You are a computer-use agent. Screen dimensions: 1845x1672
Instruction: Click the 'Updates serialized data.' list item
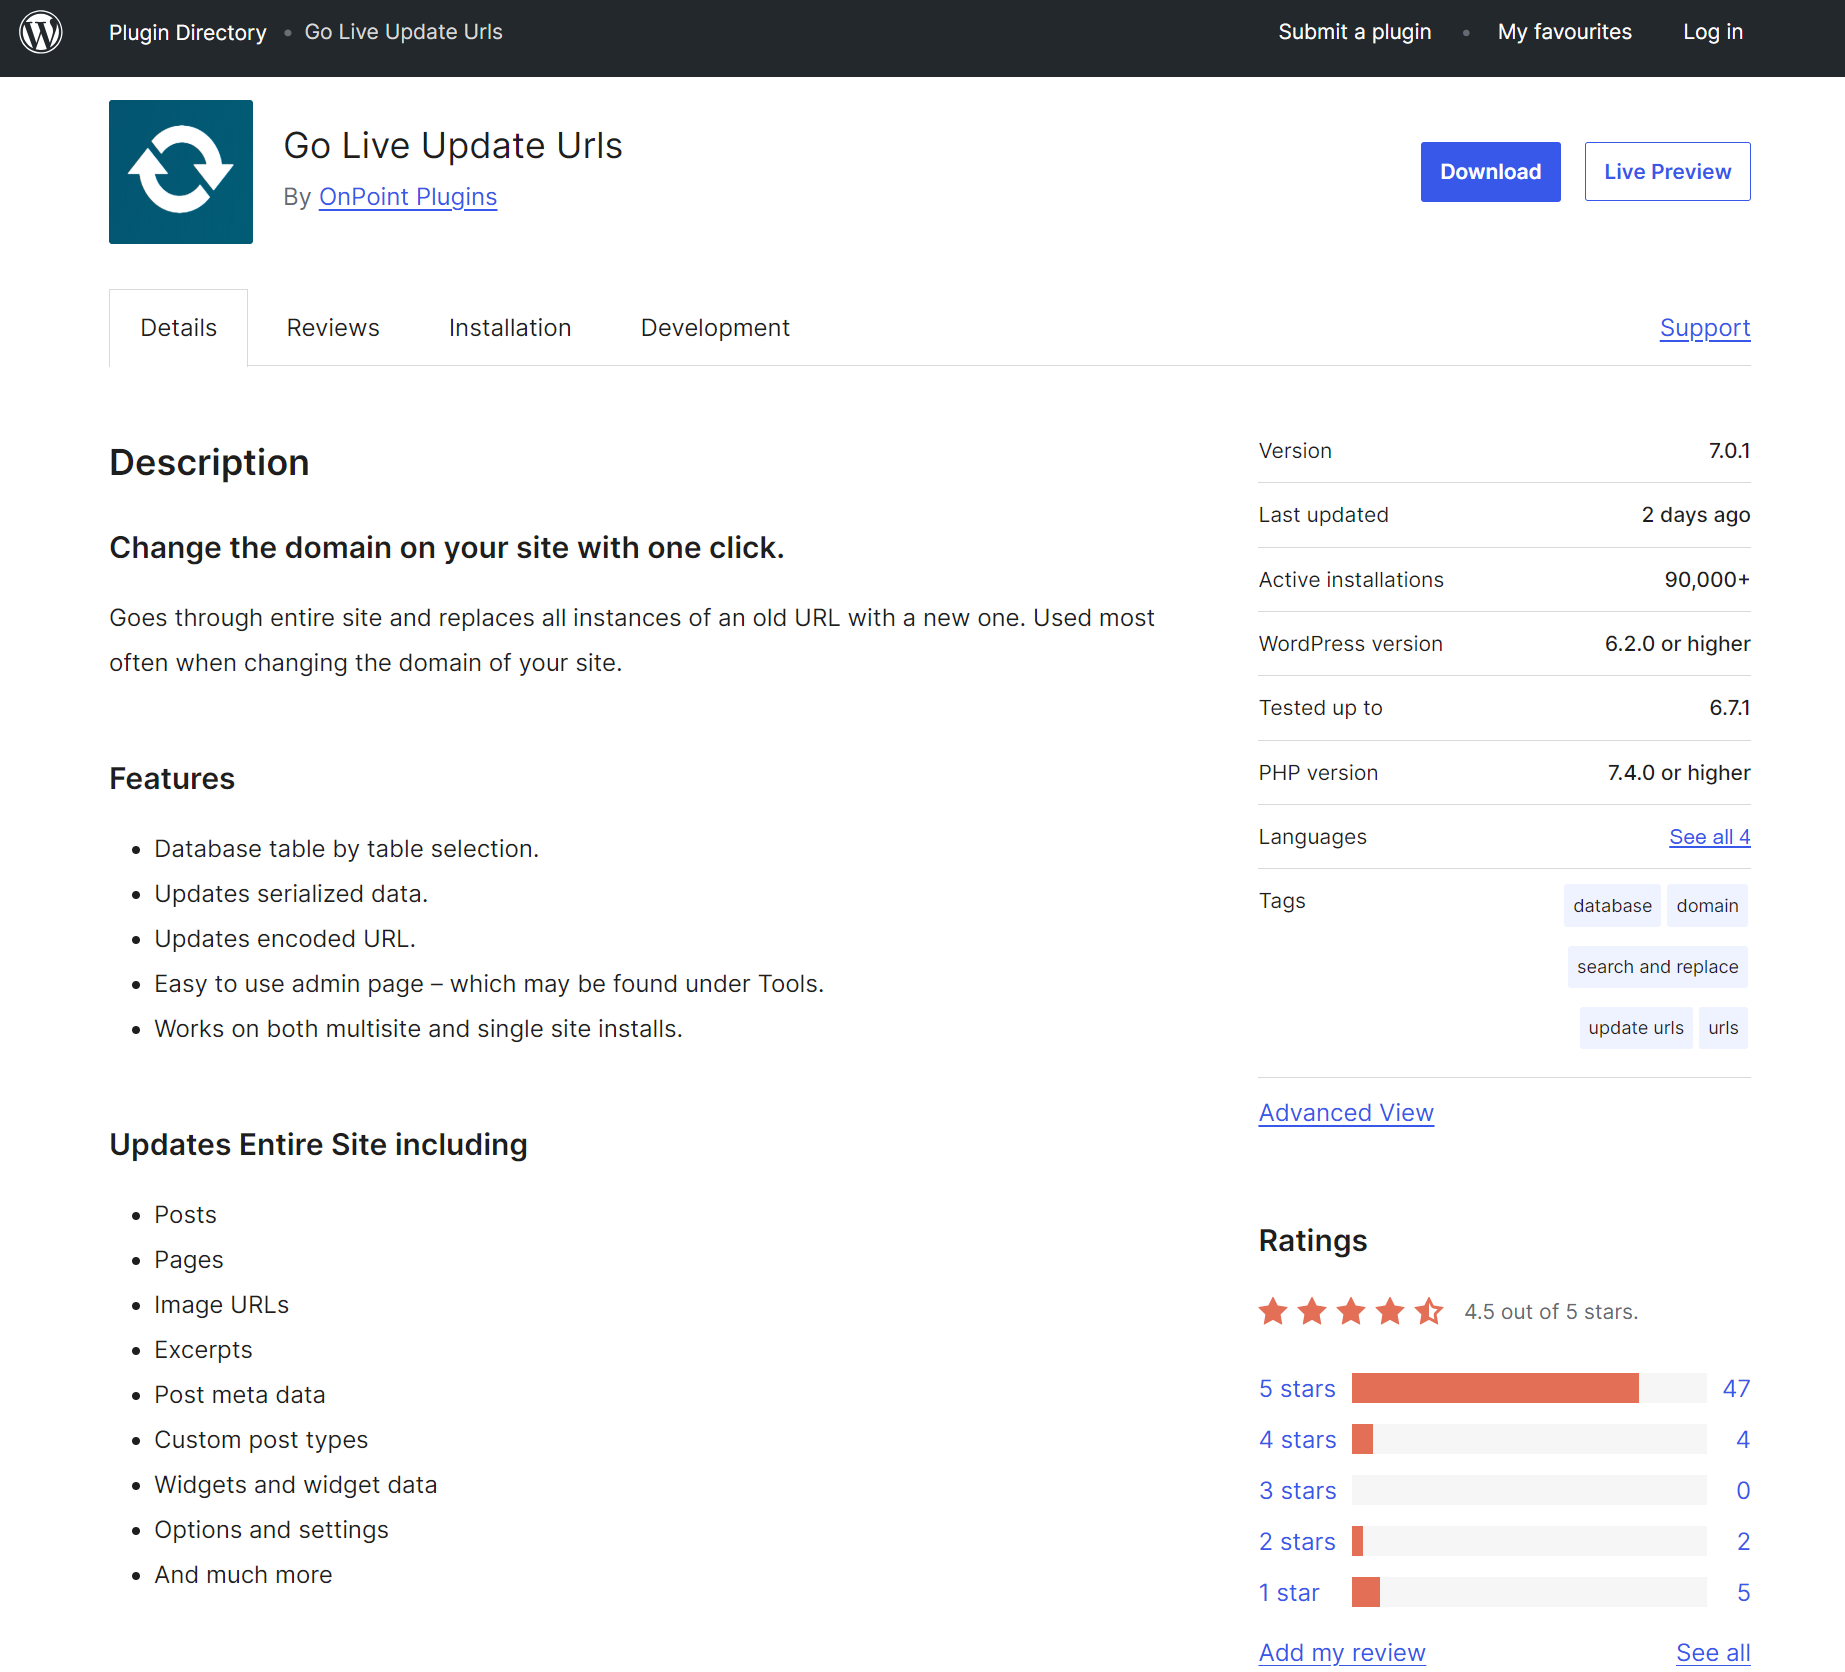291,894
